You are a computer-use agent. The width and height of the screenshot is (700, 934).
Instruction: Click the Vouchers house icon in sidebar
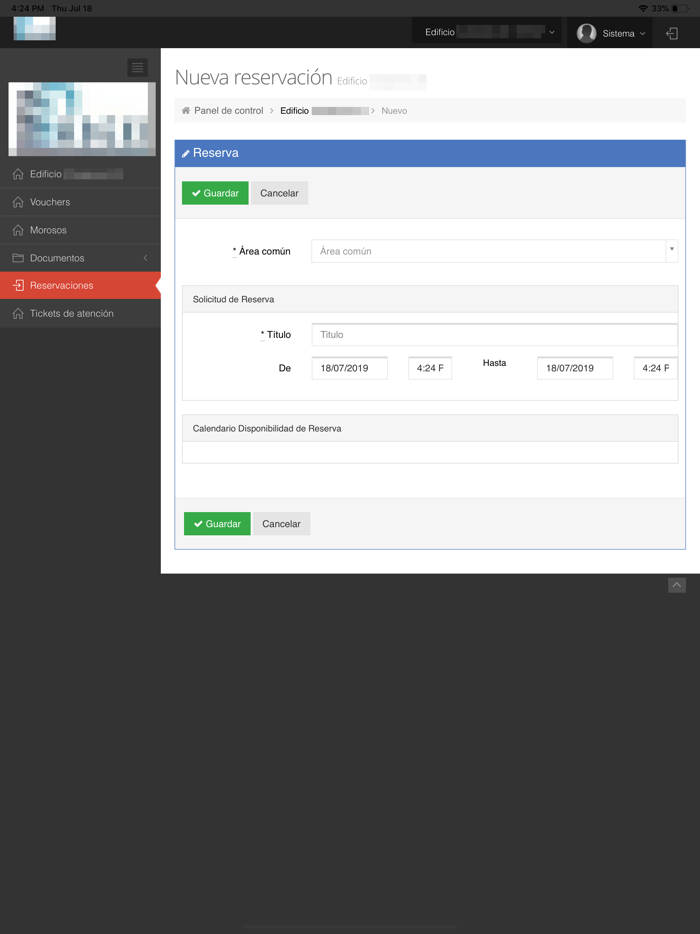(18, 202)
